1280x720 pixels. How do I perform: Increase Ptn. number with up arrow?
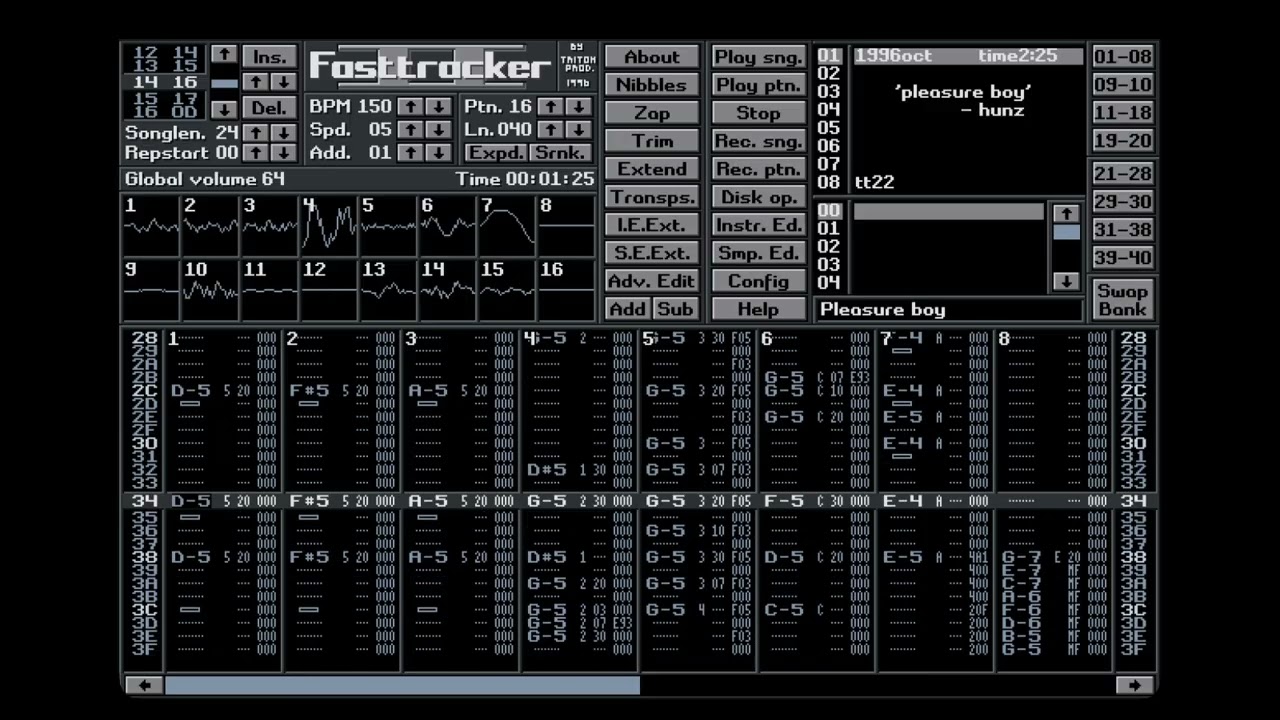click(550, 106)
